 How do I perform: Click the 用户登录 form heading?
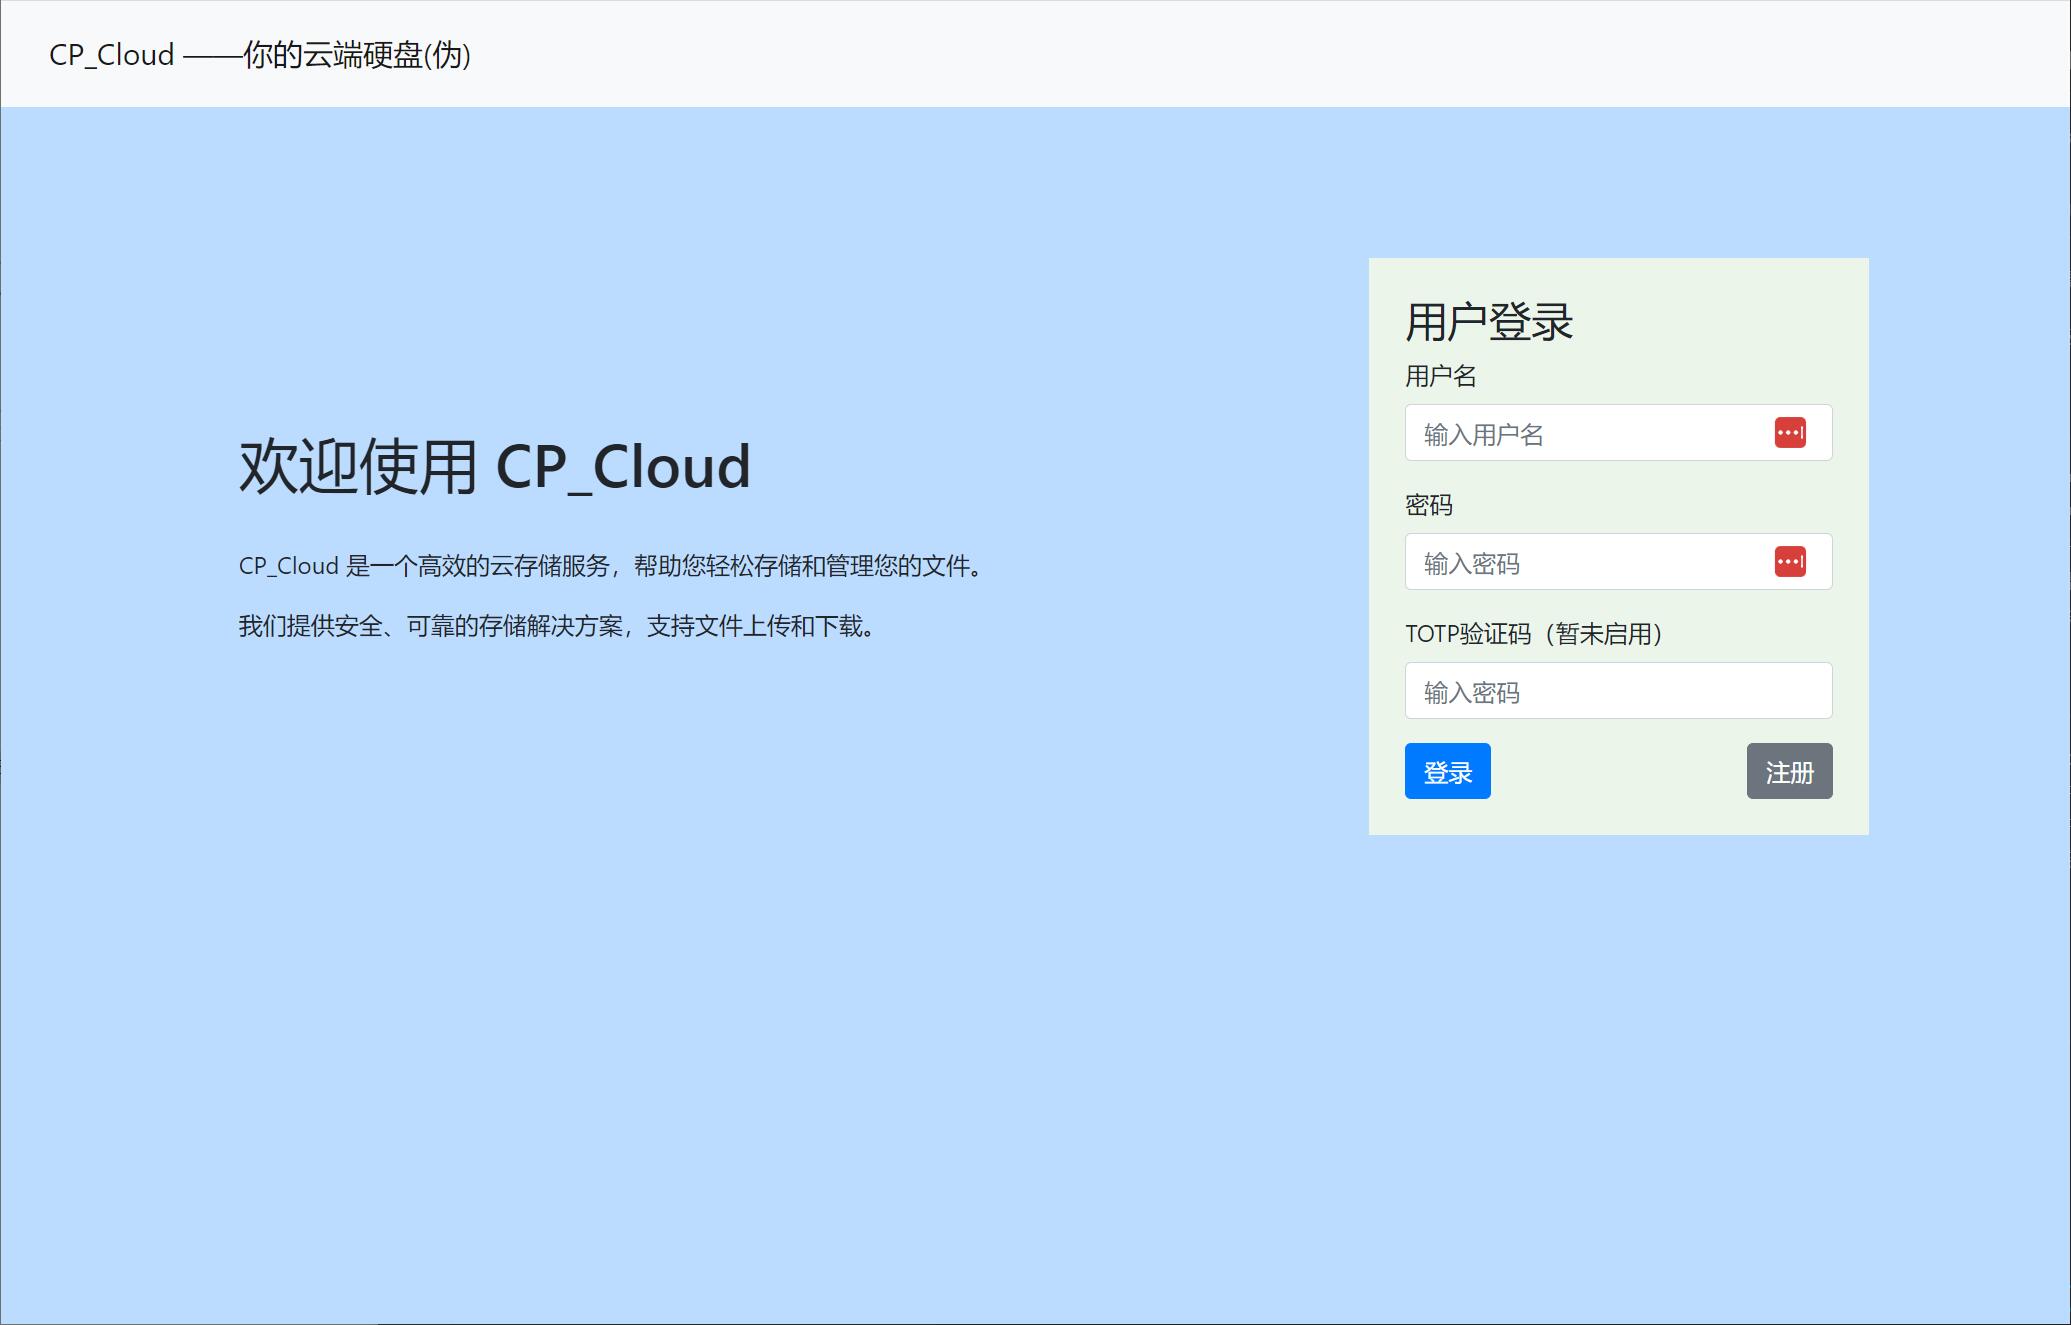coord(1489,323)
